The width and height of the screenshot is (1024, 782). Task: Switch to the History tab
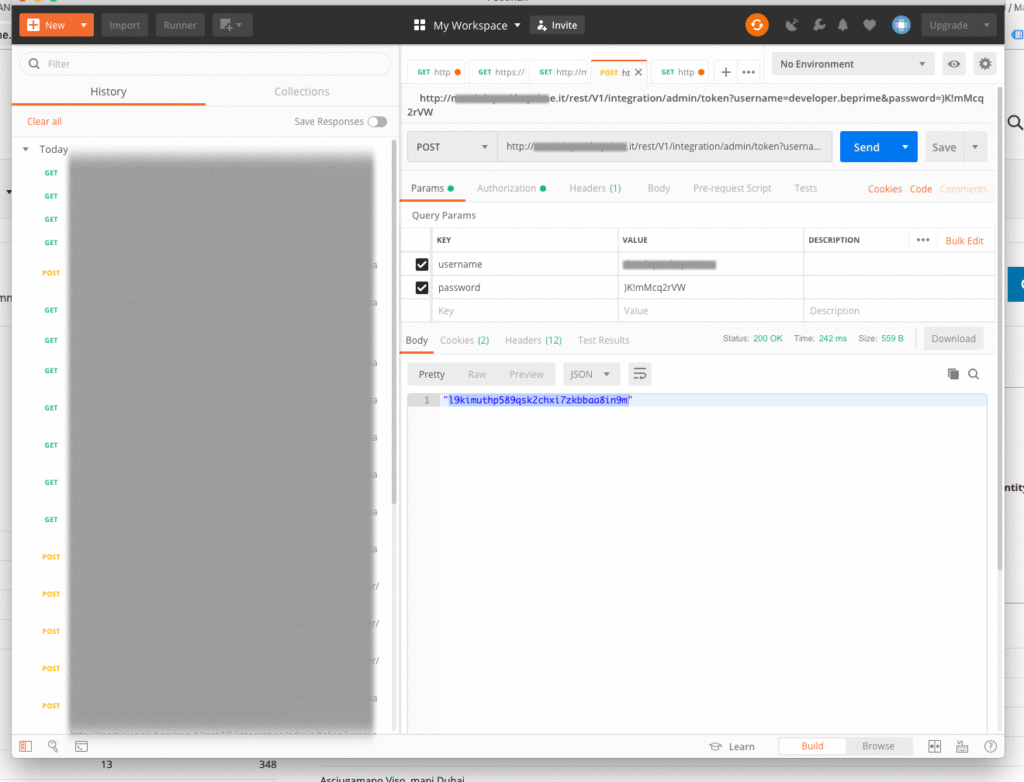click(108, 91)
